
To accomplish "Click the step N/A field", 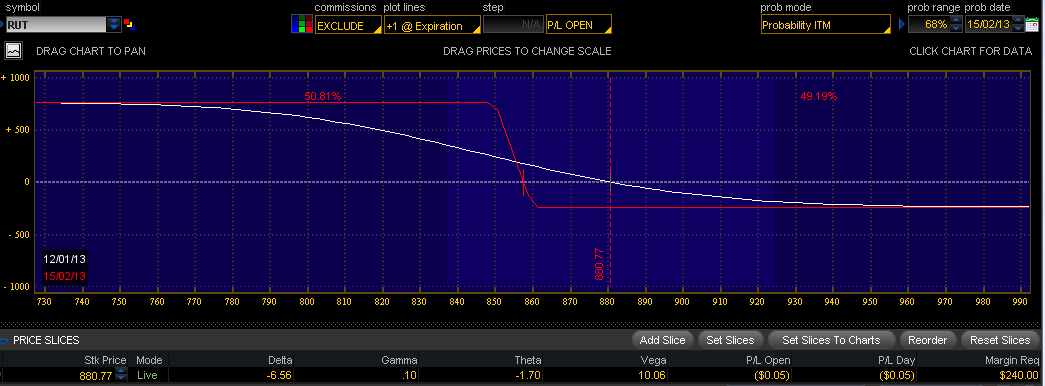I will click(513, 25).
